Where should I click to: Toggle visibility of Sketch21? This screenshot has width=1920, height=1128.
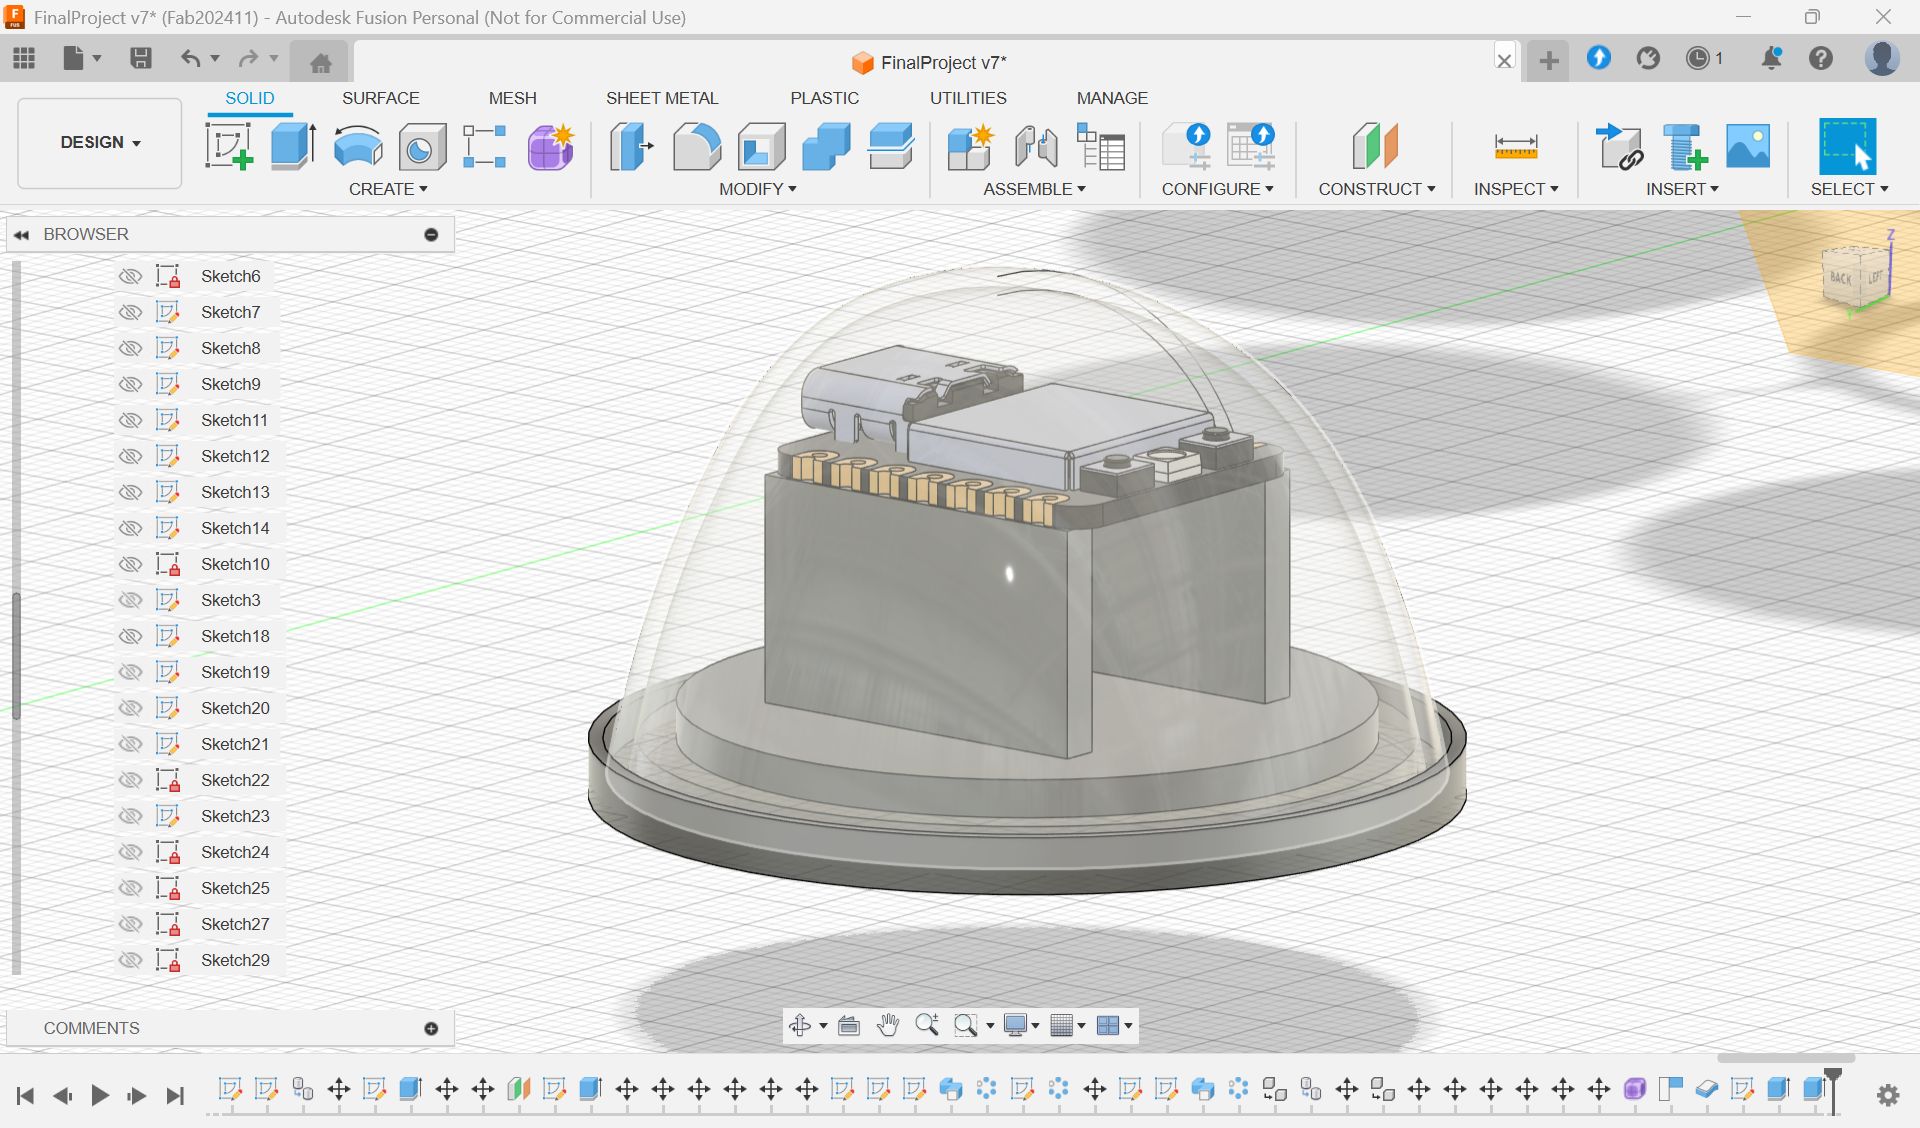(x=130, y=744)
